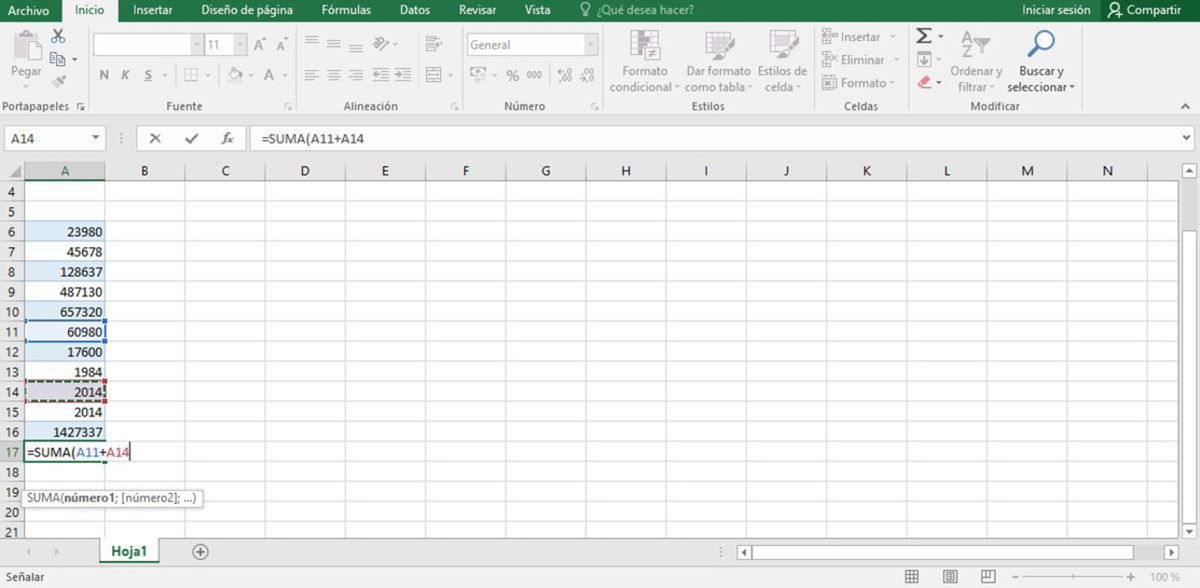The height and width of the screenshot is (588, 1200).
Task: Switch to the Fórmulas ribbon tab
Action: click(x=346, y=10)
